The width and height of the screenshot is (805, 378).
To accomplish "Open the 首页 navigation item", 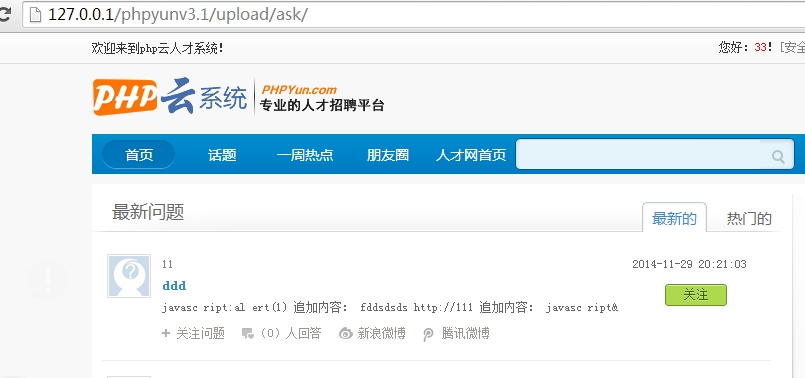I will point(139,155).
